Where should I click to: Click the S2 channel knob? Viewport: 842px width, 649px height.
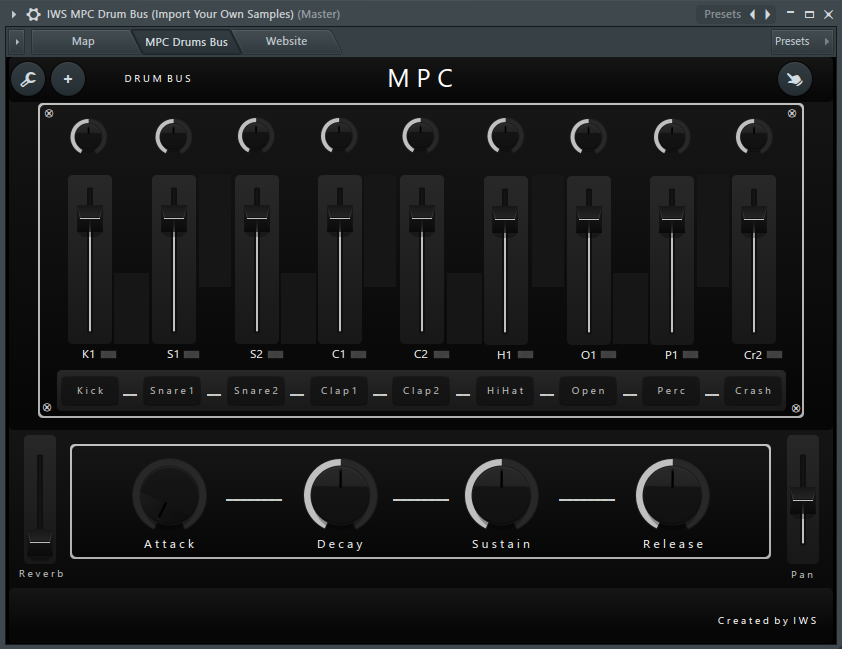[256, 136]
